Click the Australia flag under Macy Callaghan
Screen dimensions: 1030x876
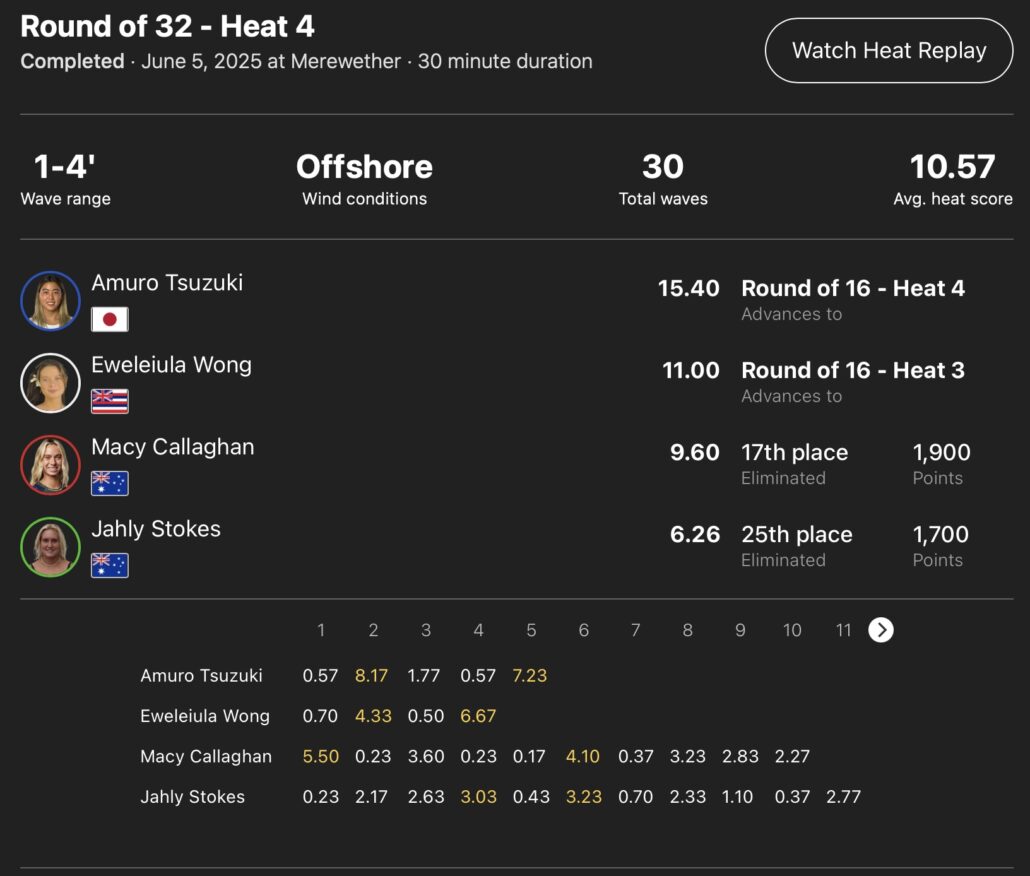pyautogui.click(x=110, y=483)
